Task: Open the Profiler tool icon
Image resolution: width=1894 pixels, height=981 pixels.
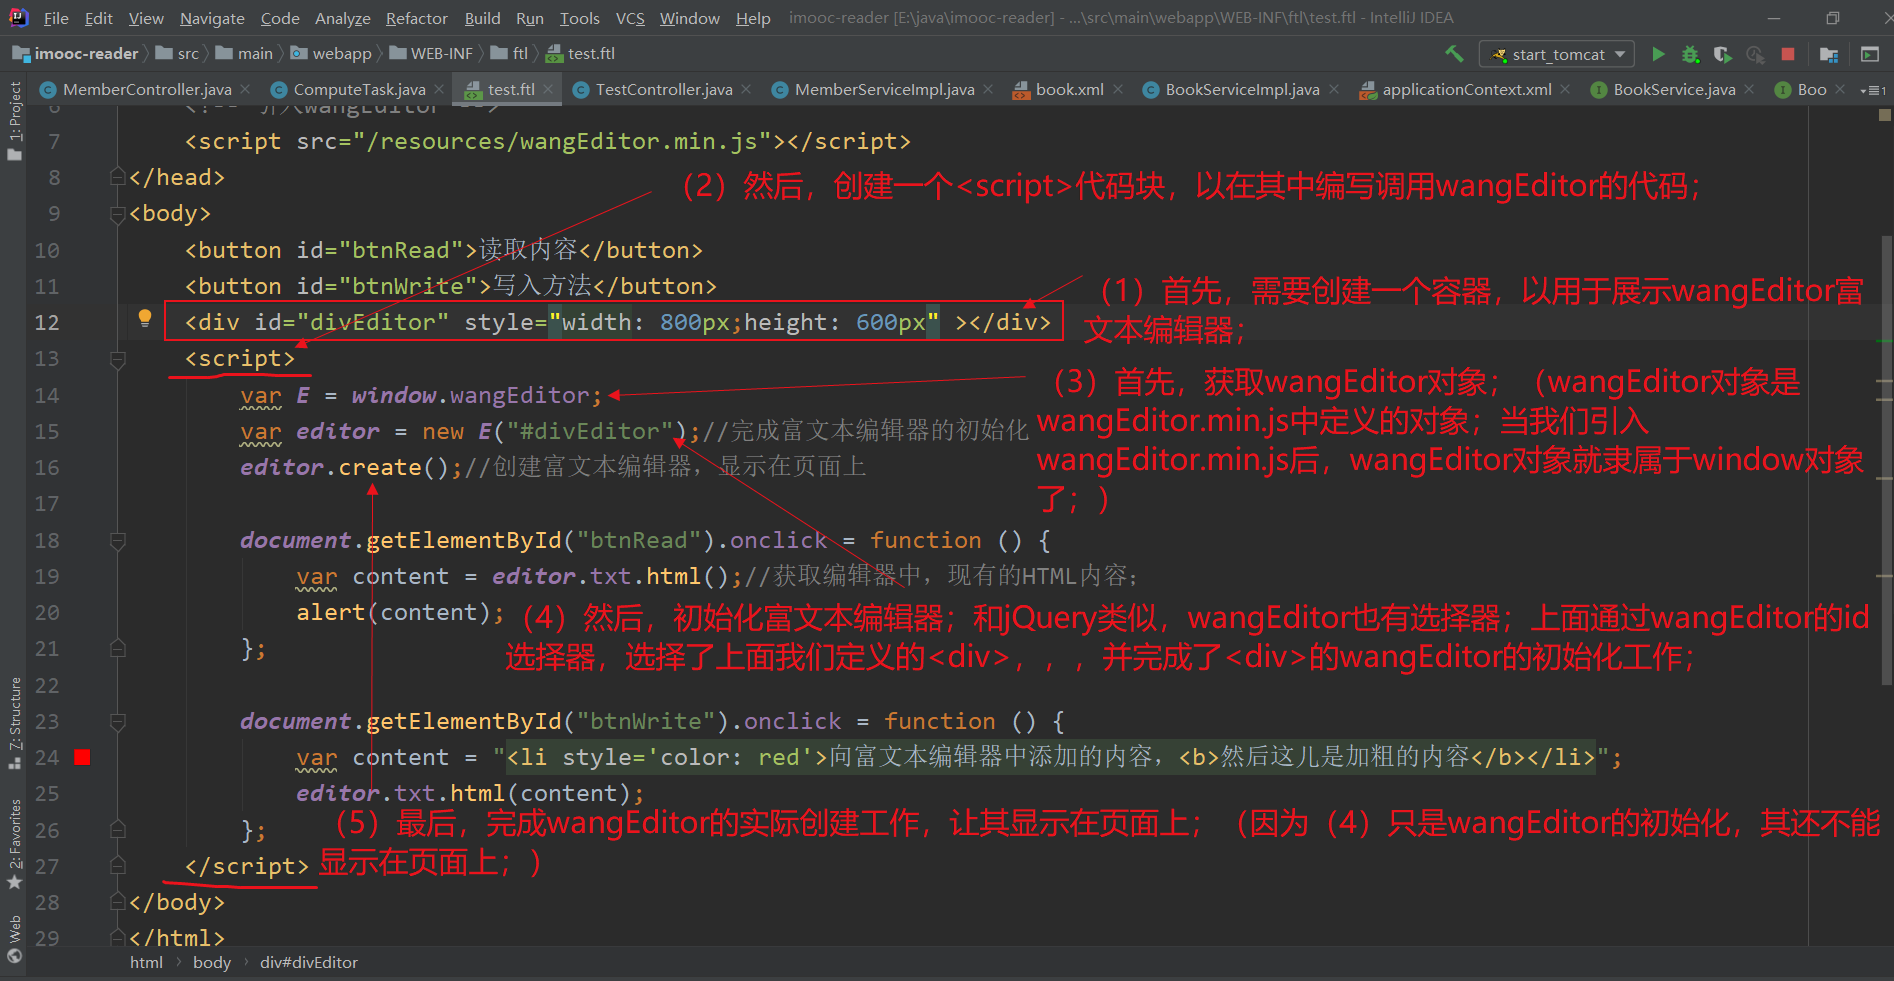Action: [1754, 54]
